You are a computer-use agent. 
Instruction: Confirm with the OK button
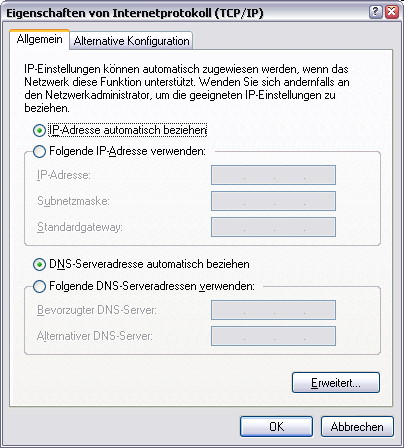click(276, 427)
